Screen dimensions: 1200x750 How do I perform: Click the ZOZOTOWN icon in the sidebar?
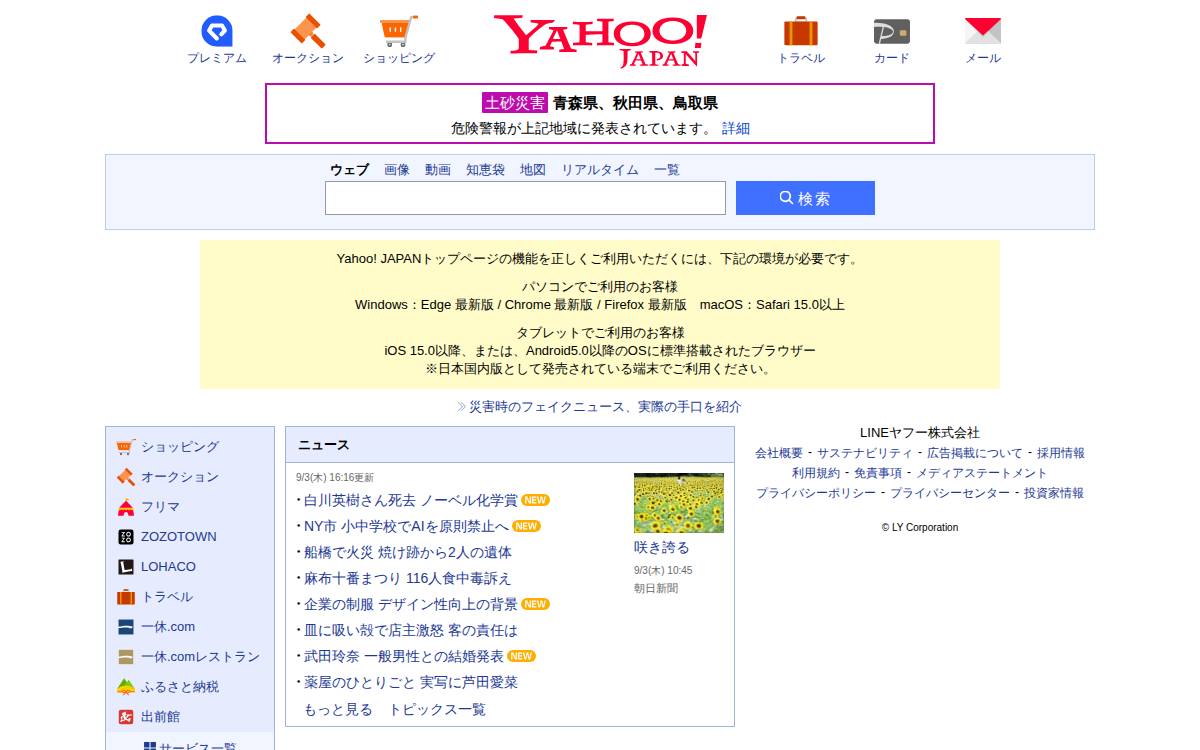point(125,537)
